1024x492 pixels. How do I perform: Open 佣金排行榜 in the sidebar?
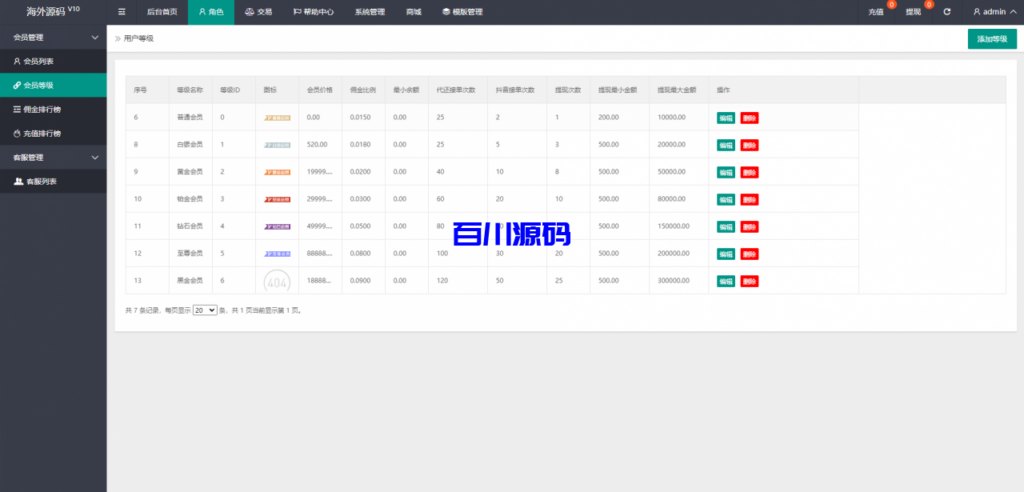click(53, 109)
